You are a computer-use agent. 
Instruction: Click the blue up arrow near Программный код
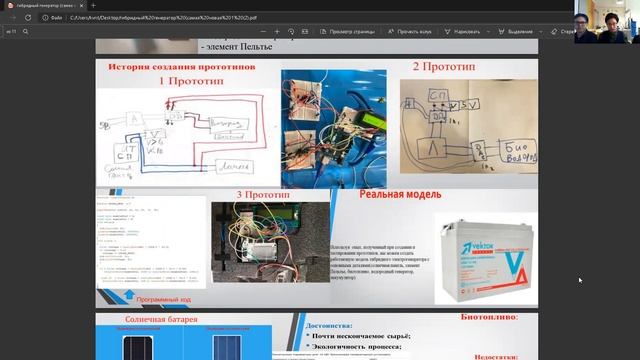tap(129, 294)
